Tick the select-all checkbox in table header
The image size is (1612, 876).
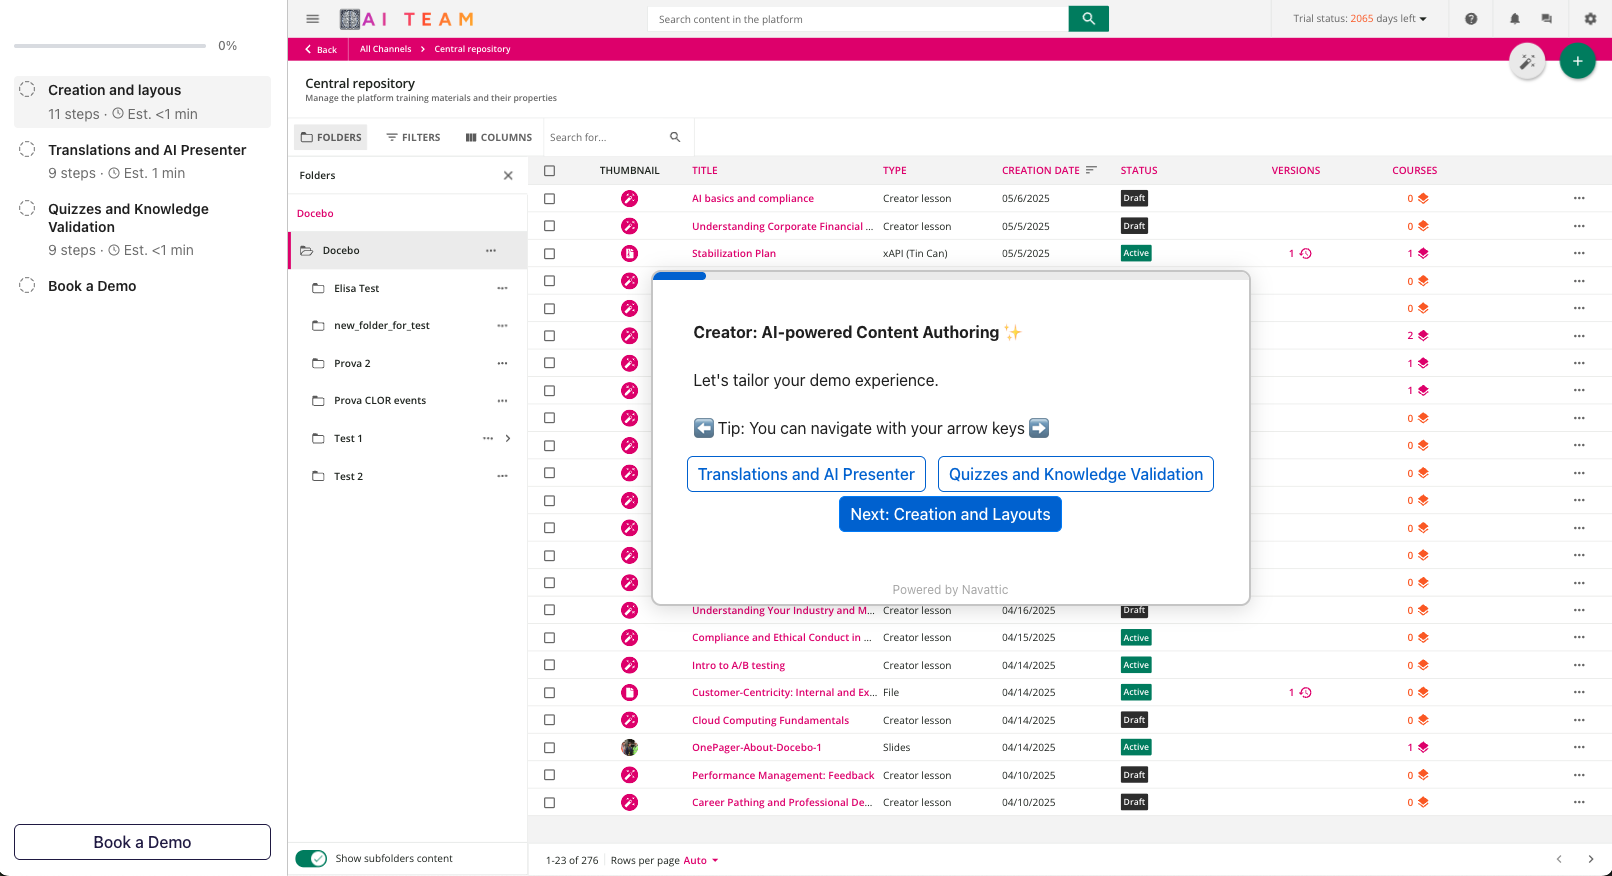tap(549, 171)
